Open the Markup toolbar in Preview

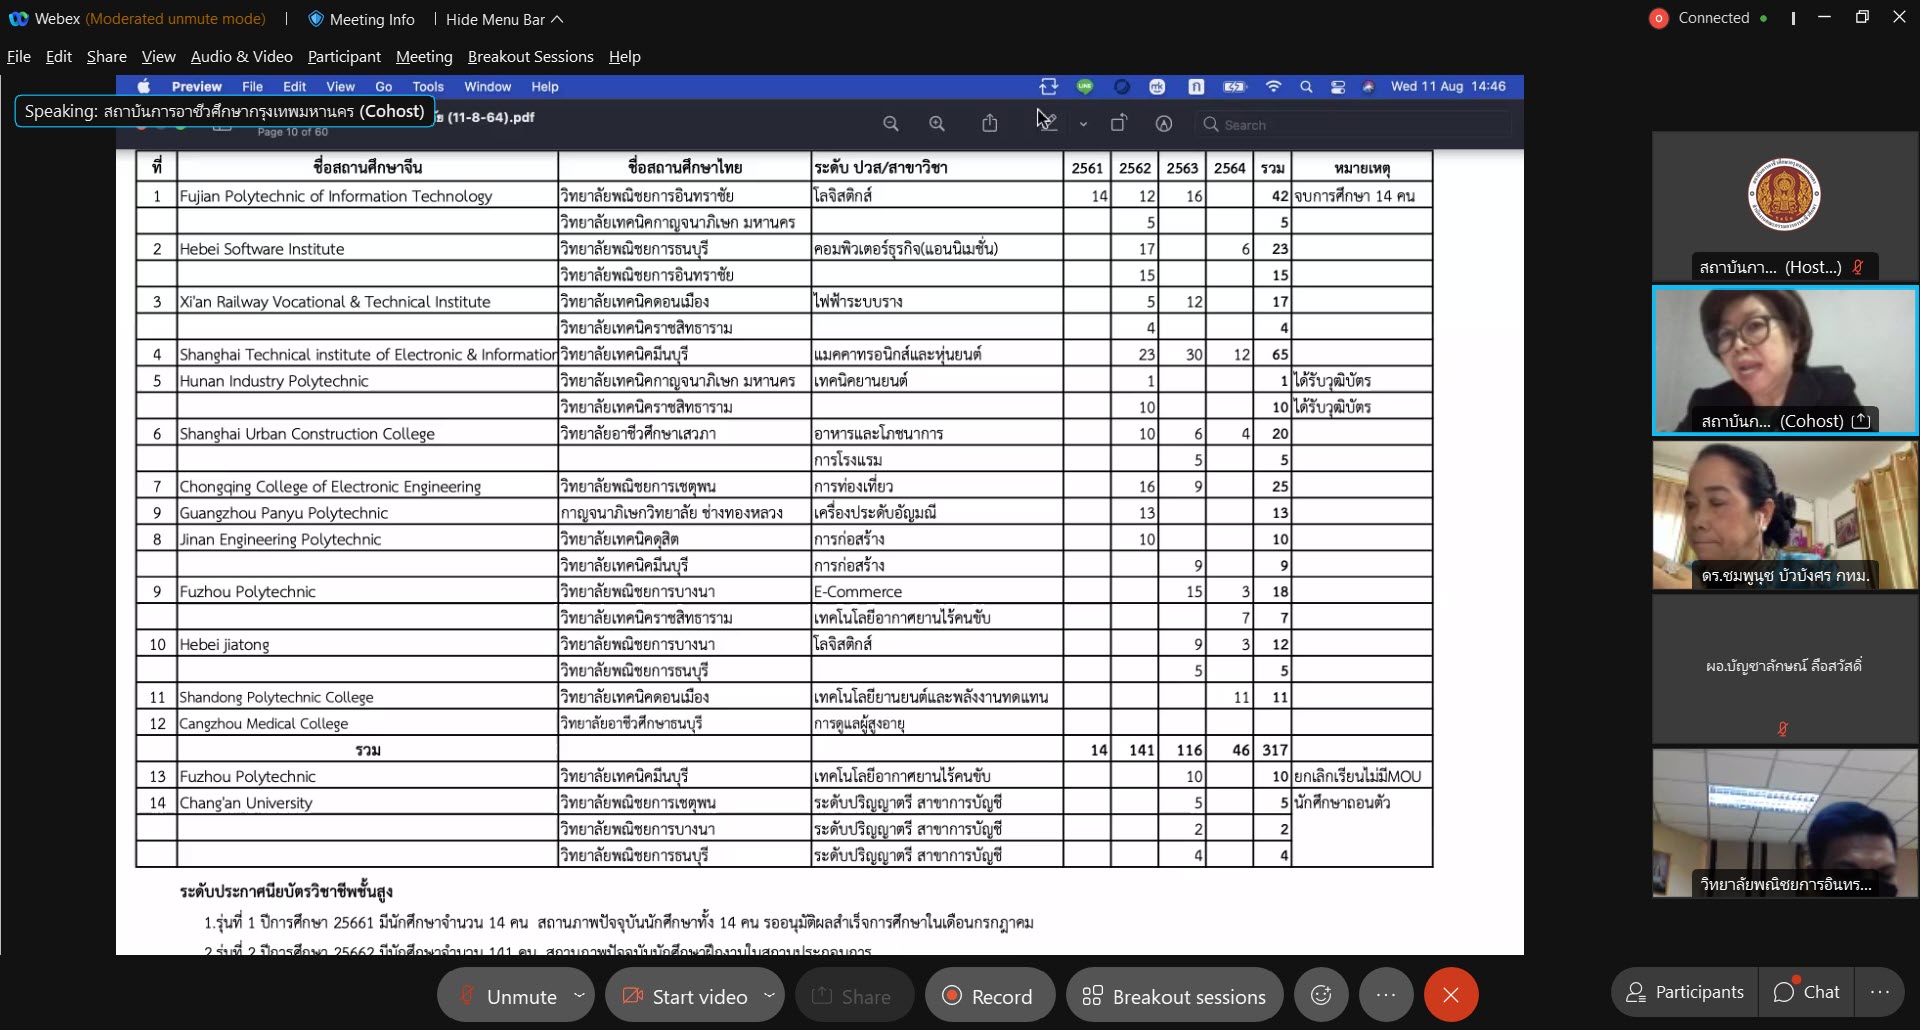[1164, 124]
